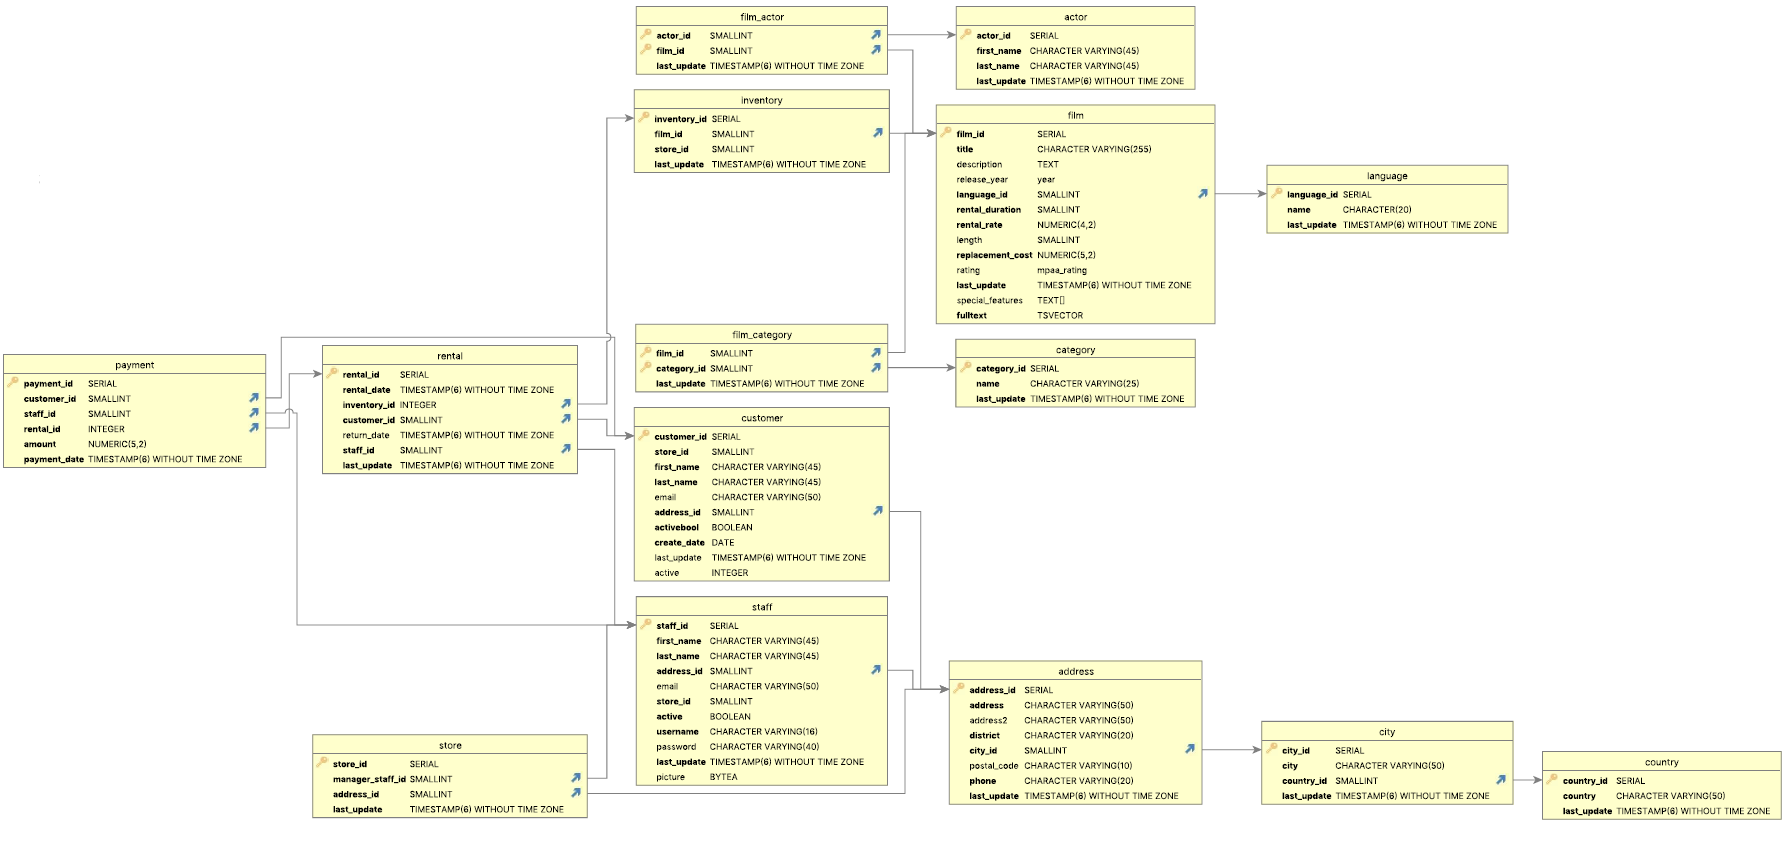Click the key icon beside address_id in address table
The height and width of the screenshot is (844, 1784).
pos(959,688)
